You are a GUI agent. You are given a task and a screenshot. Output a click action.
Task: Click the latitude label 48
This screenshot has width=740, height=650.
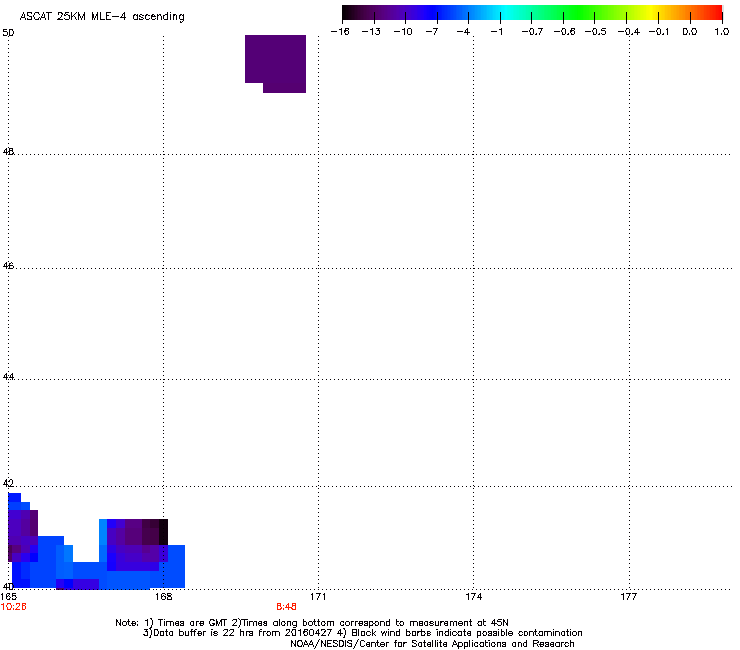8,152
